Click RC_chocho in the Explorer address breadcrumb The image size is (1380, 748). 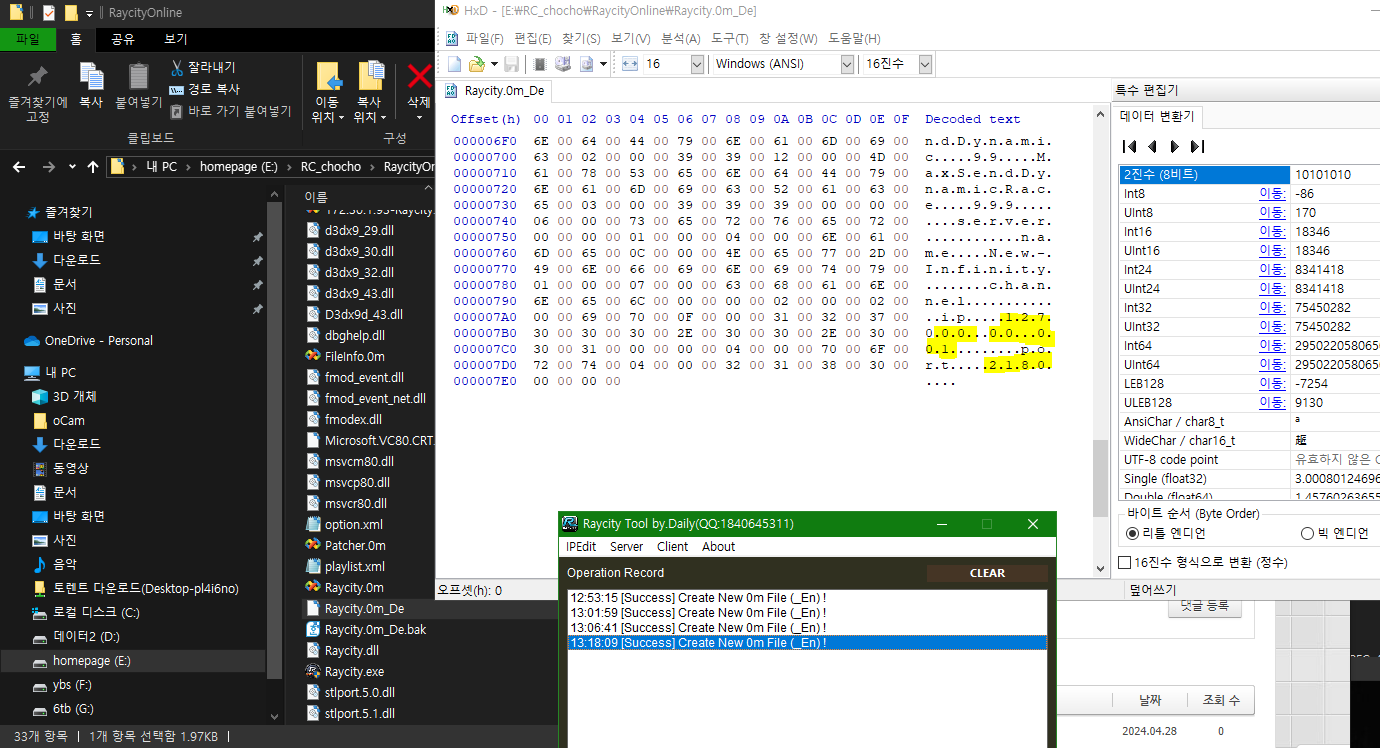[x=330, y=167]
